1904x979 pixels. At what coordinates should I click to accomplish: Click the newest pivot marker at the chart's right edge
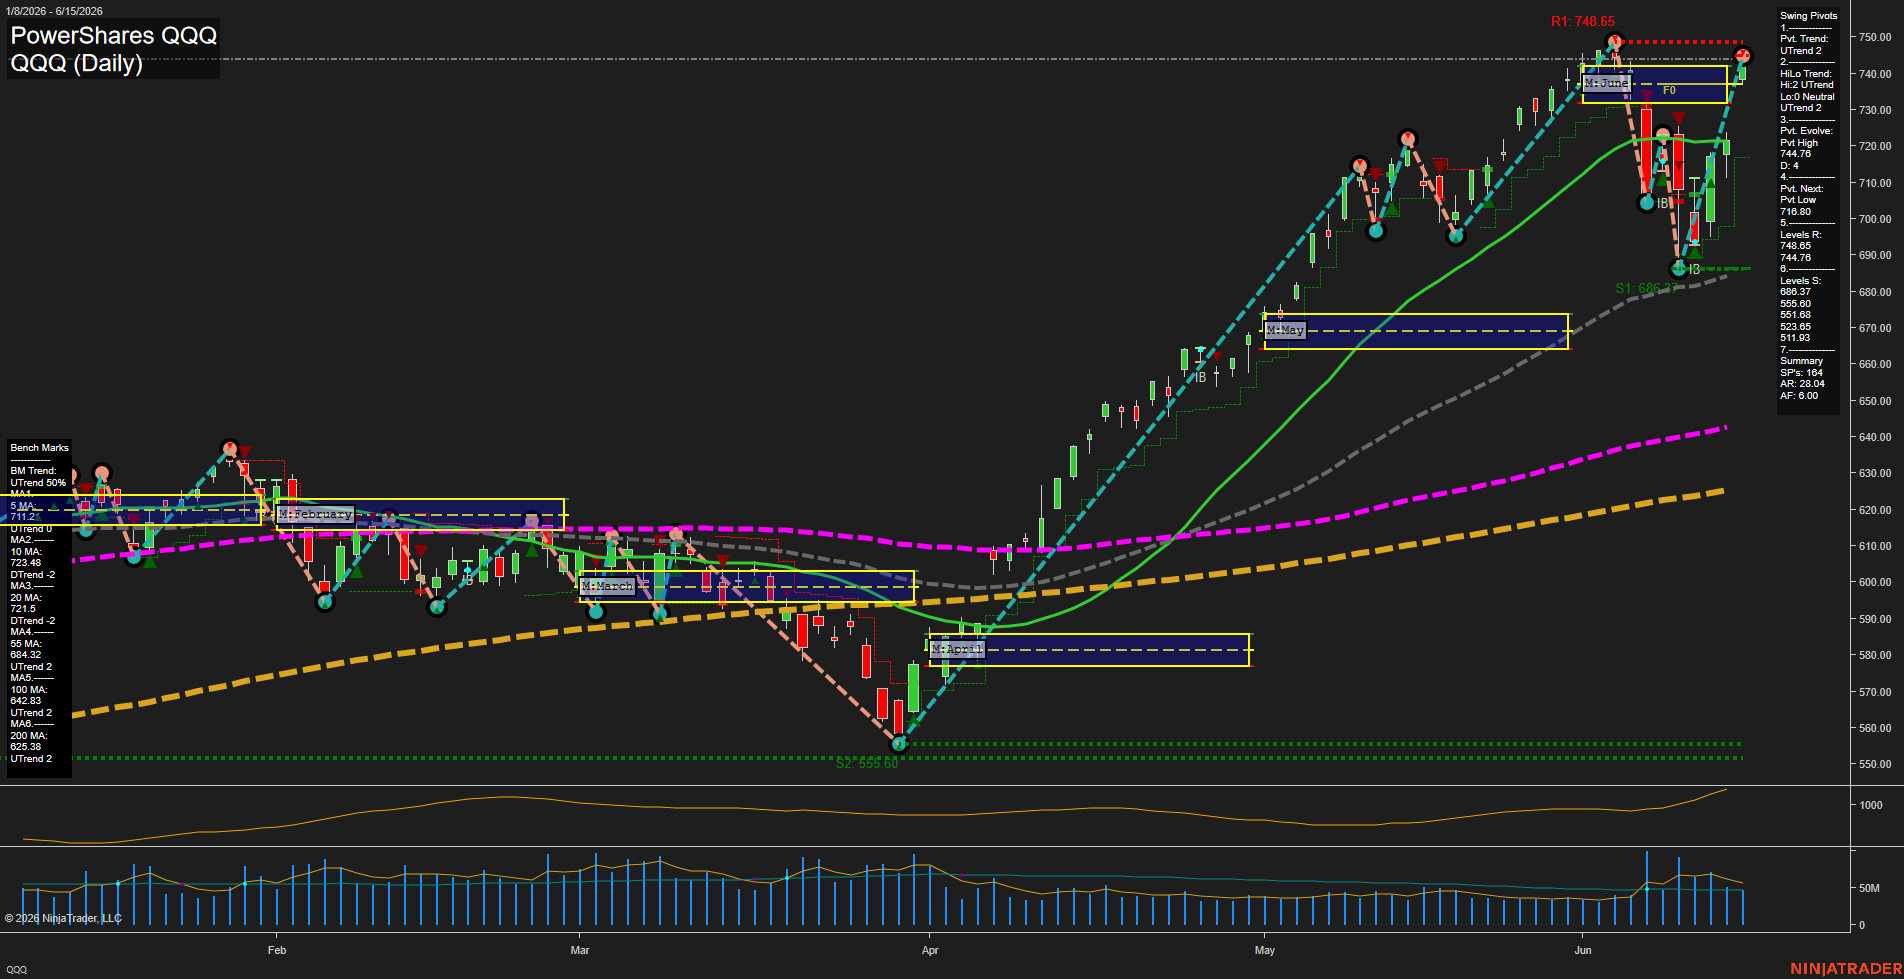coord(1743,56)
